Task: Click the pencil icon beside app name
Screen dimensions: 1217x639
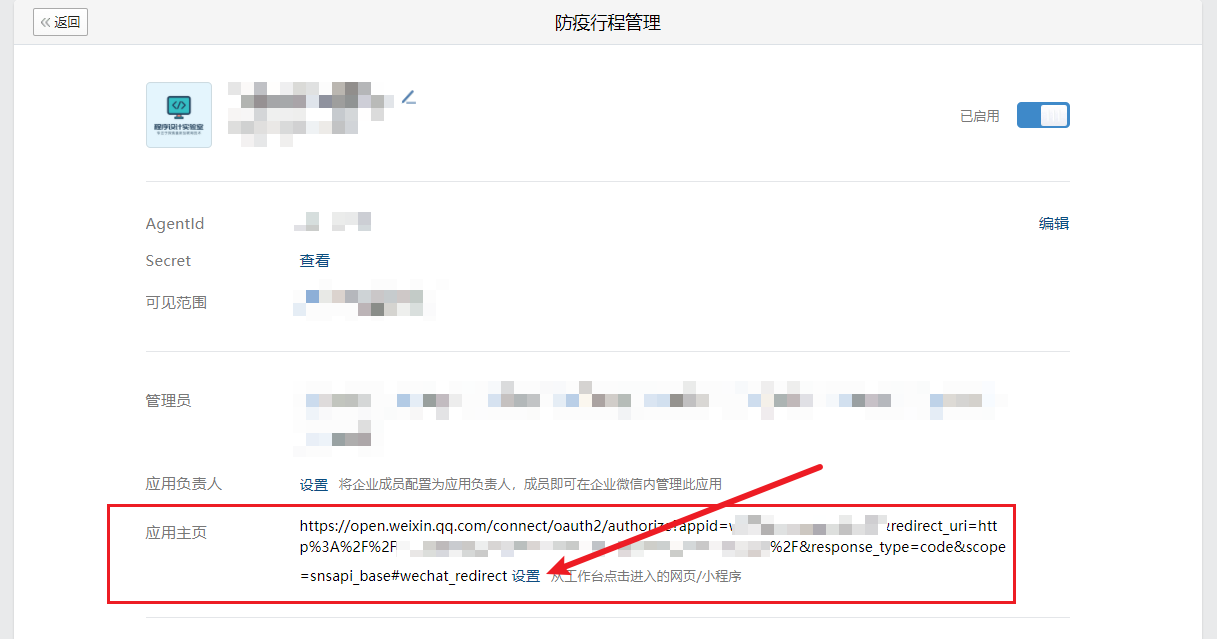Action: (408, 97)
